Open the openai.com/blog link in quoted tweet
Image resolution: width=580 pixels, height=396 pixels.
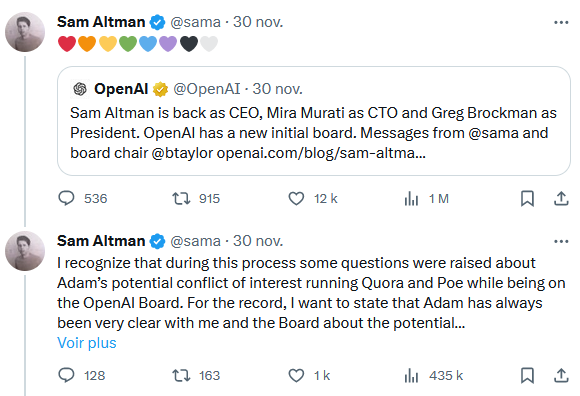tap(321, 153)
